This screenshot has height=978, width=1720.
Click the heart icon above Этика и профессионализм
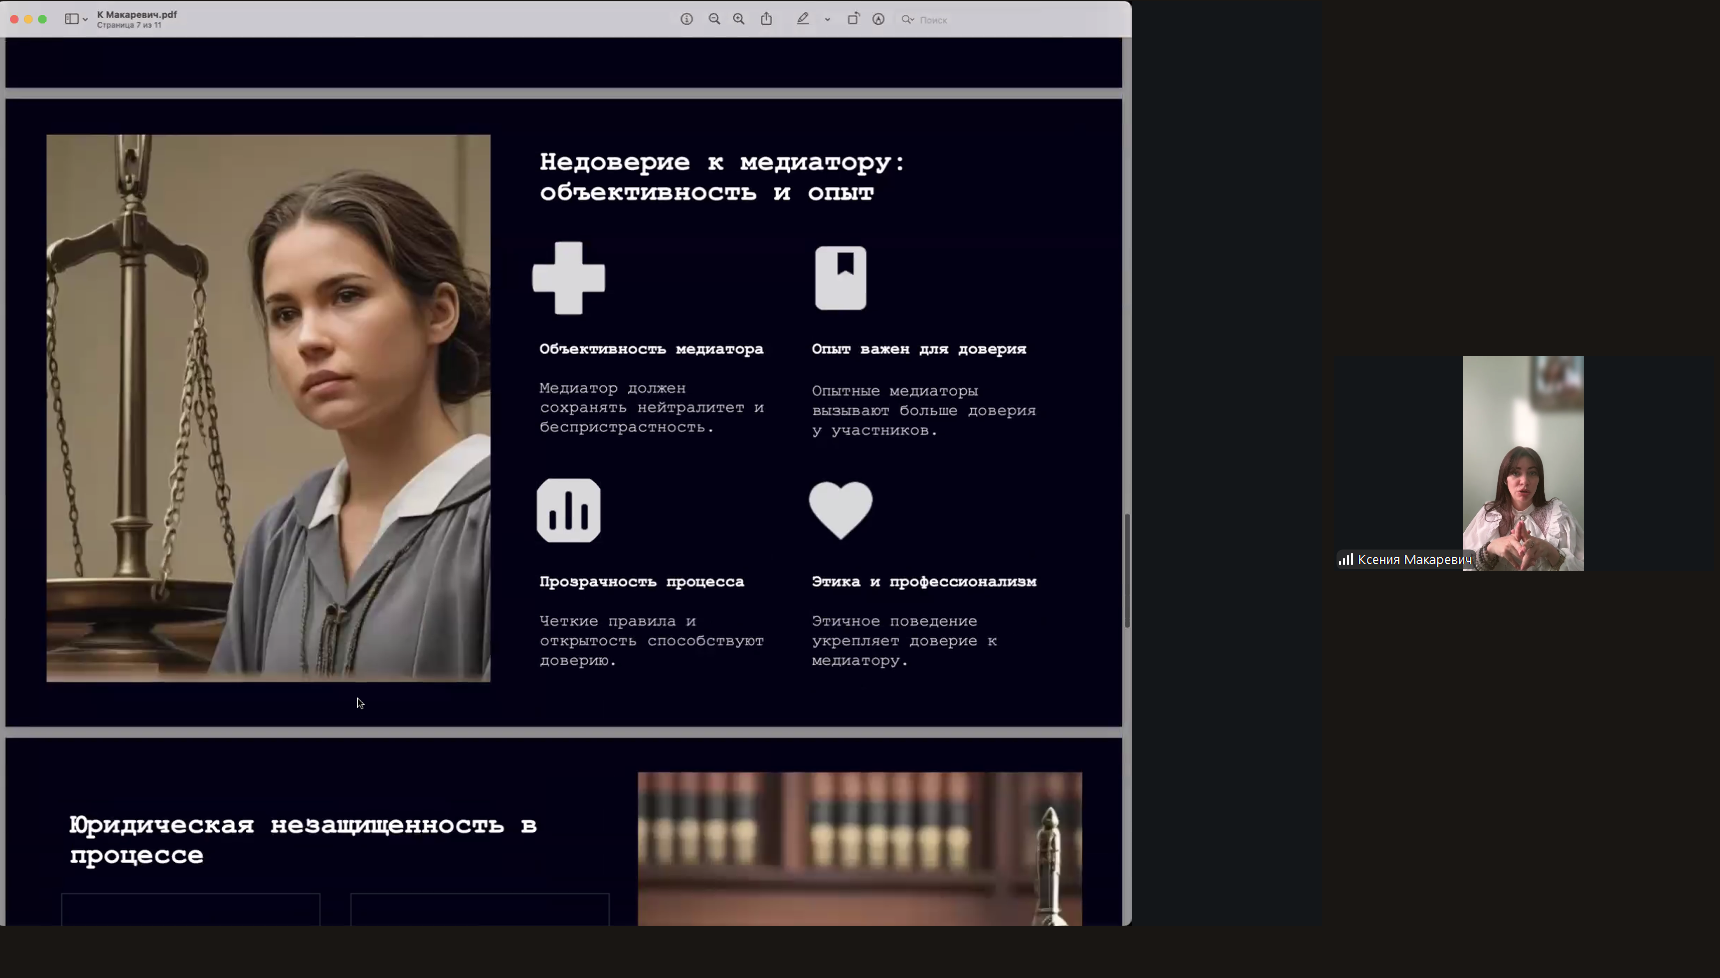click(840, 510)
